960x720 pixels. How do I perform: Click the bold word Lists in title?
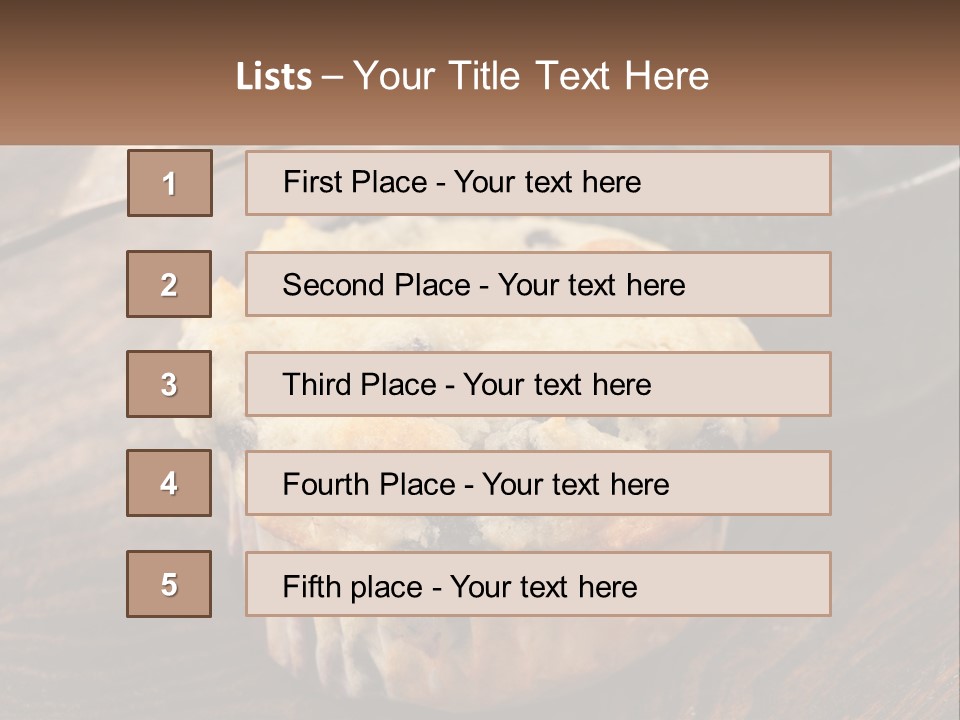click(x=274, y=77)
